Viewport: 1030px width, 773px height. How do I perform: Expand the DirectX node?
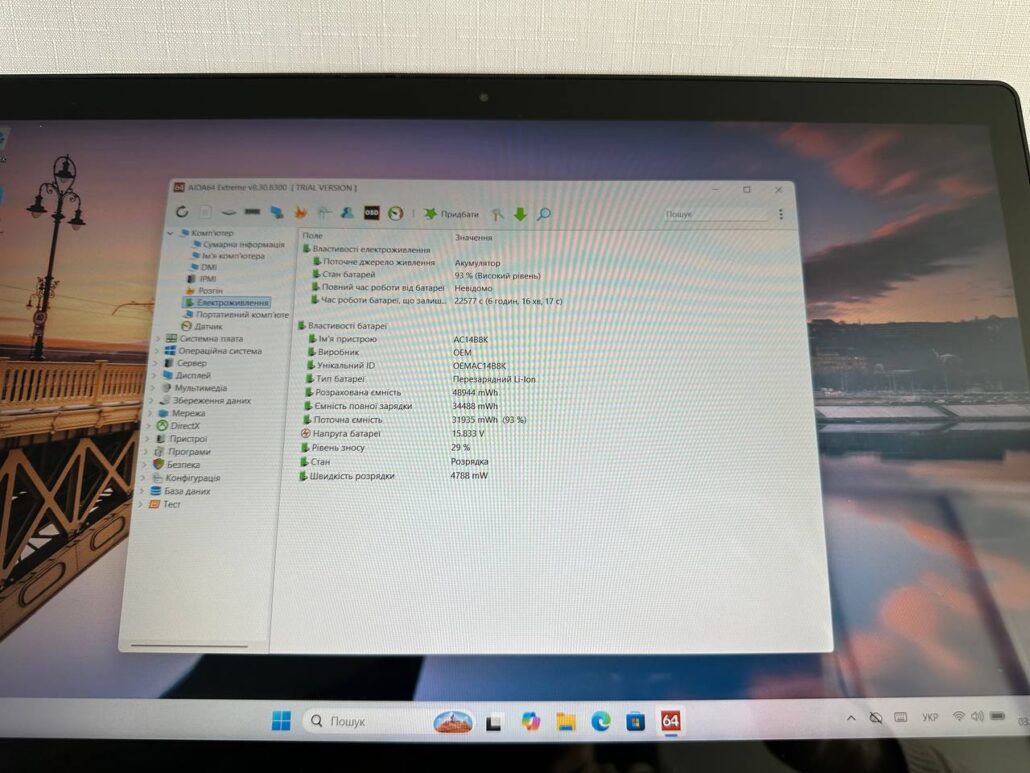click(150, 426)
